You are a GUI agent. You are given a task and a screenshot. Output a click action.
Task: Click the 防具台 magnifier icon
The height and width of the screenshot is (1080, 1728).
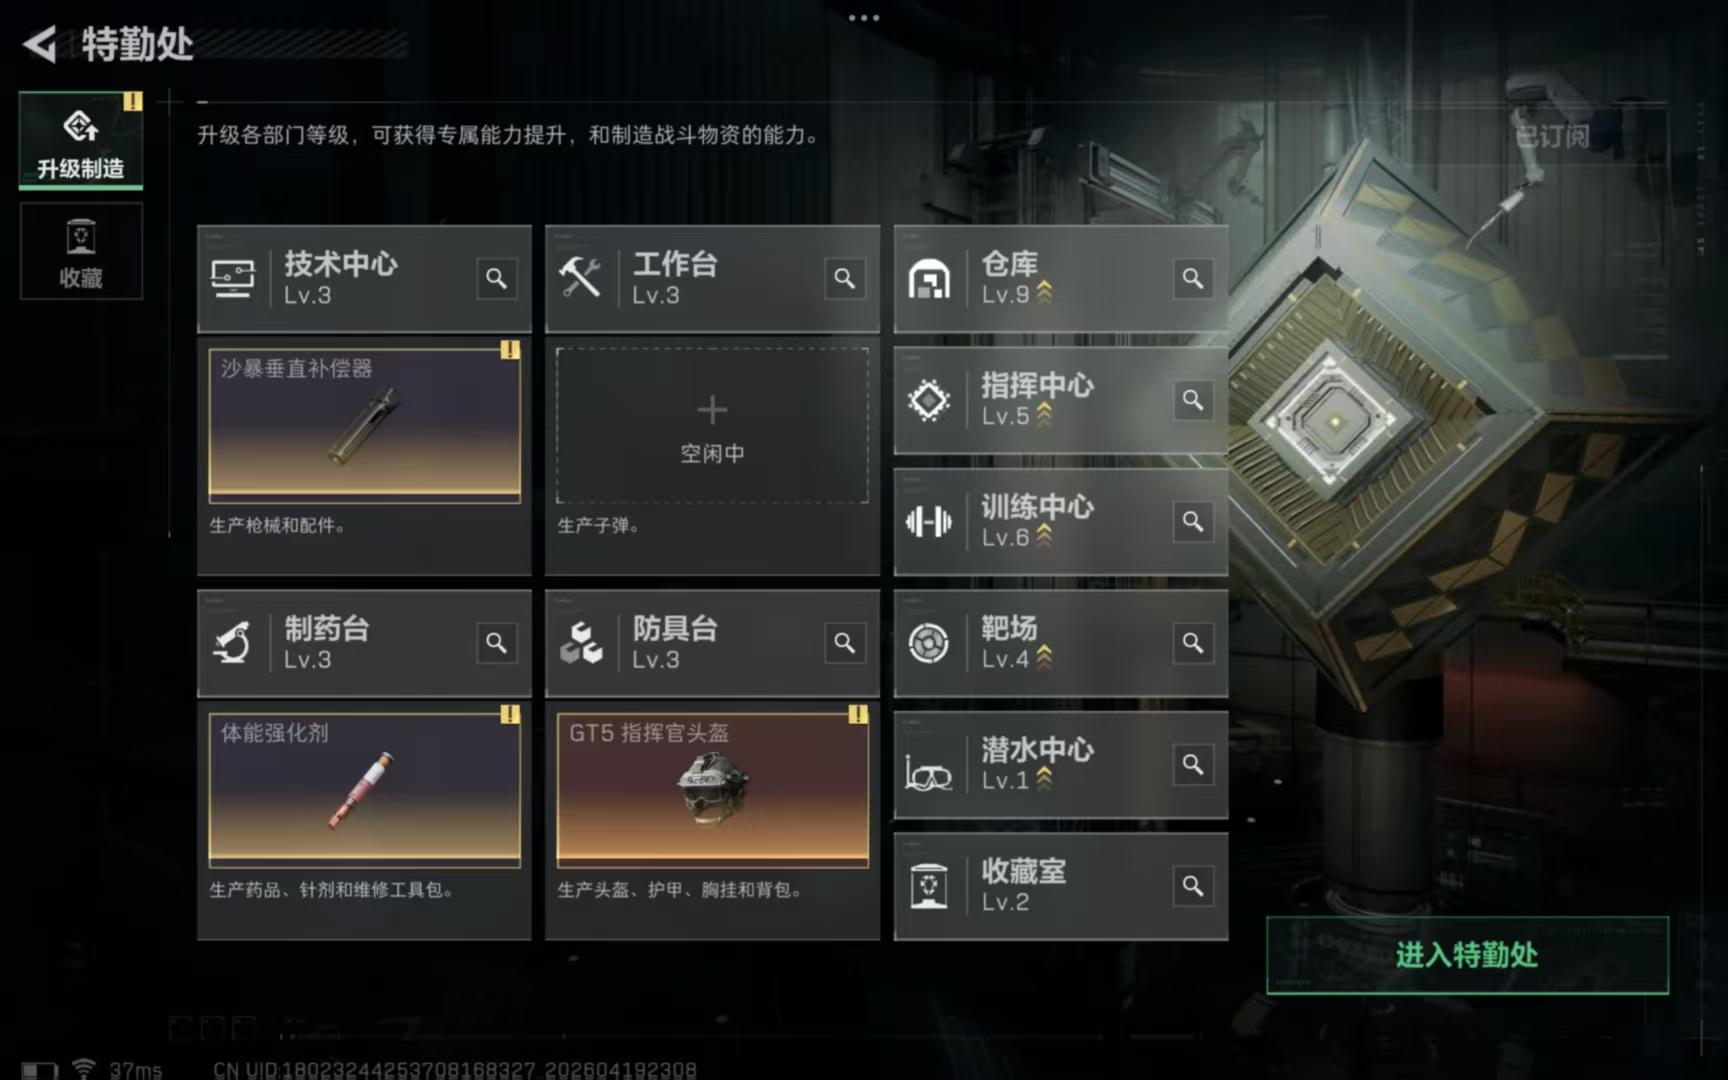pos(845,643)
